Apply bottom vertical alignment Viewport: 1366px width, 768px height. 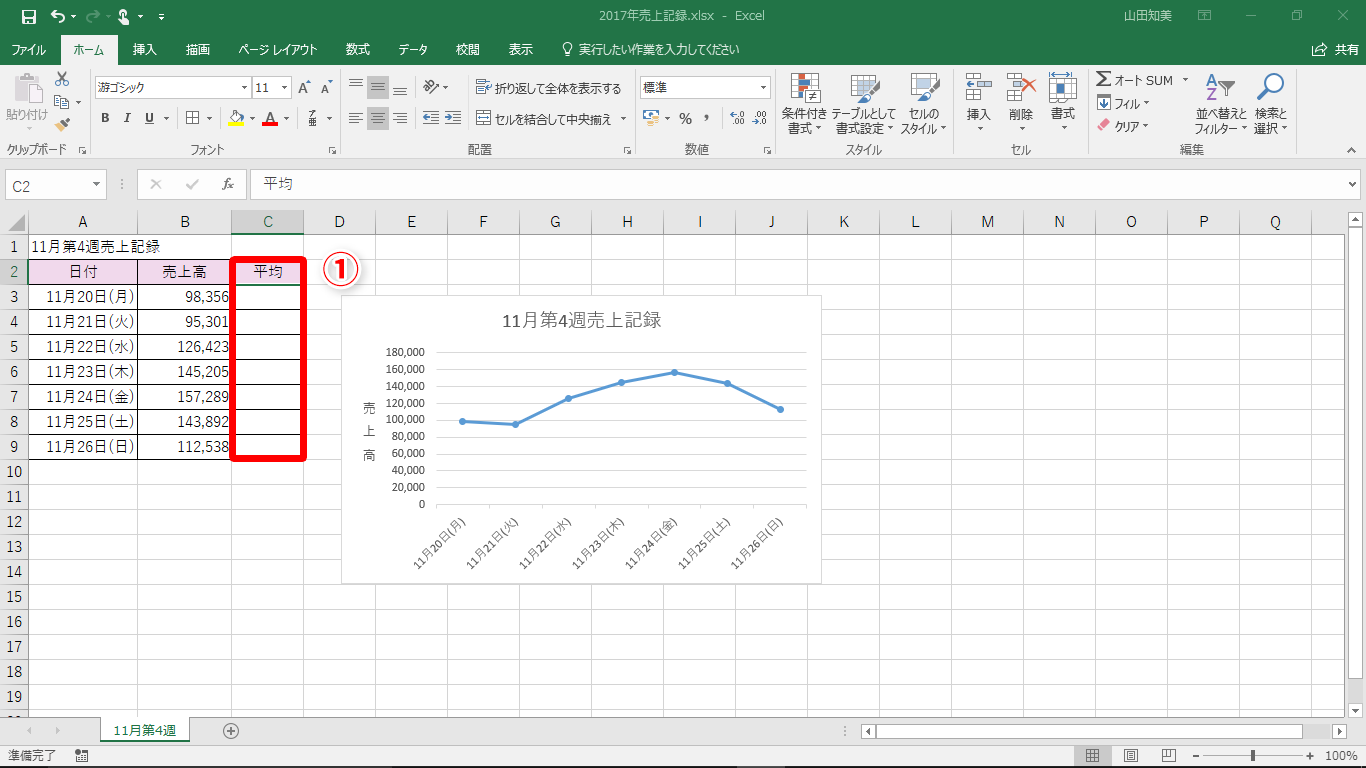(400, 88)
